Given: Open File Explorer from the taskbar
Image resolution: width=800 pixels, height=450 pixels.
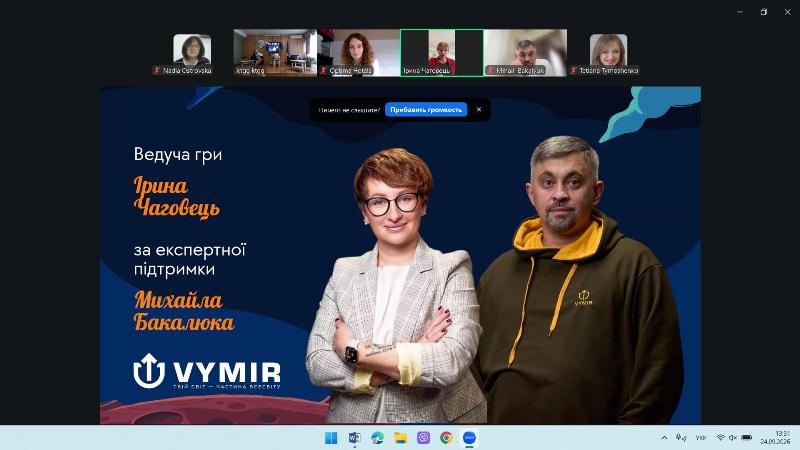Looking at the screenshot, I should pos(401,438).
